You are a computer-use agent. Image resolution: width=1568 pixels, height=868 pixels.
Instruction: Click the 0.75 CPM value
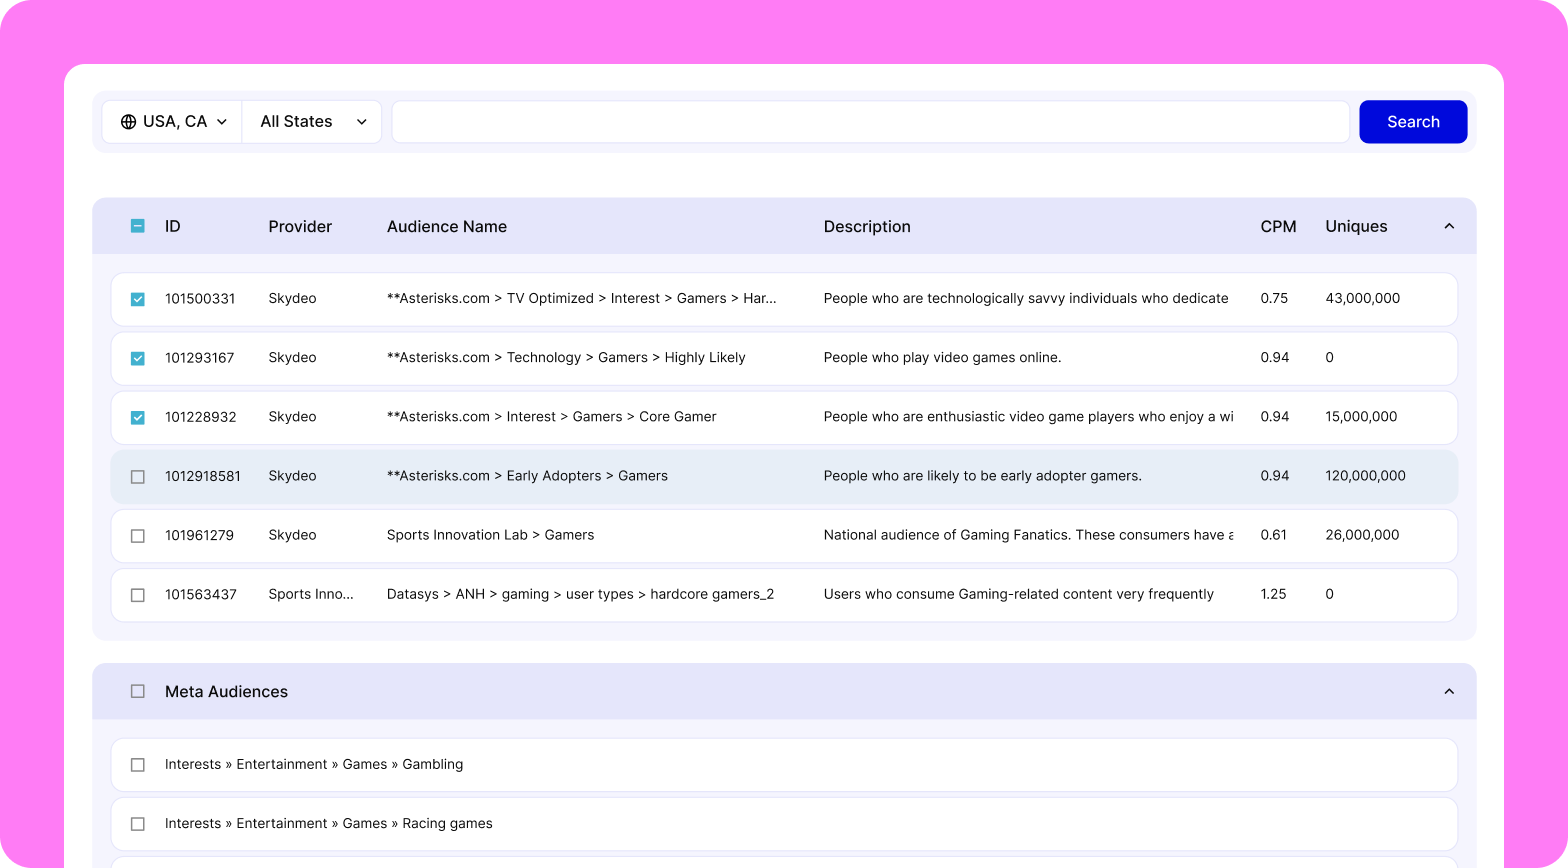1274,298
